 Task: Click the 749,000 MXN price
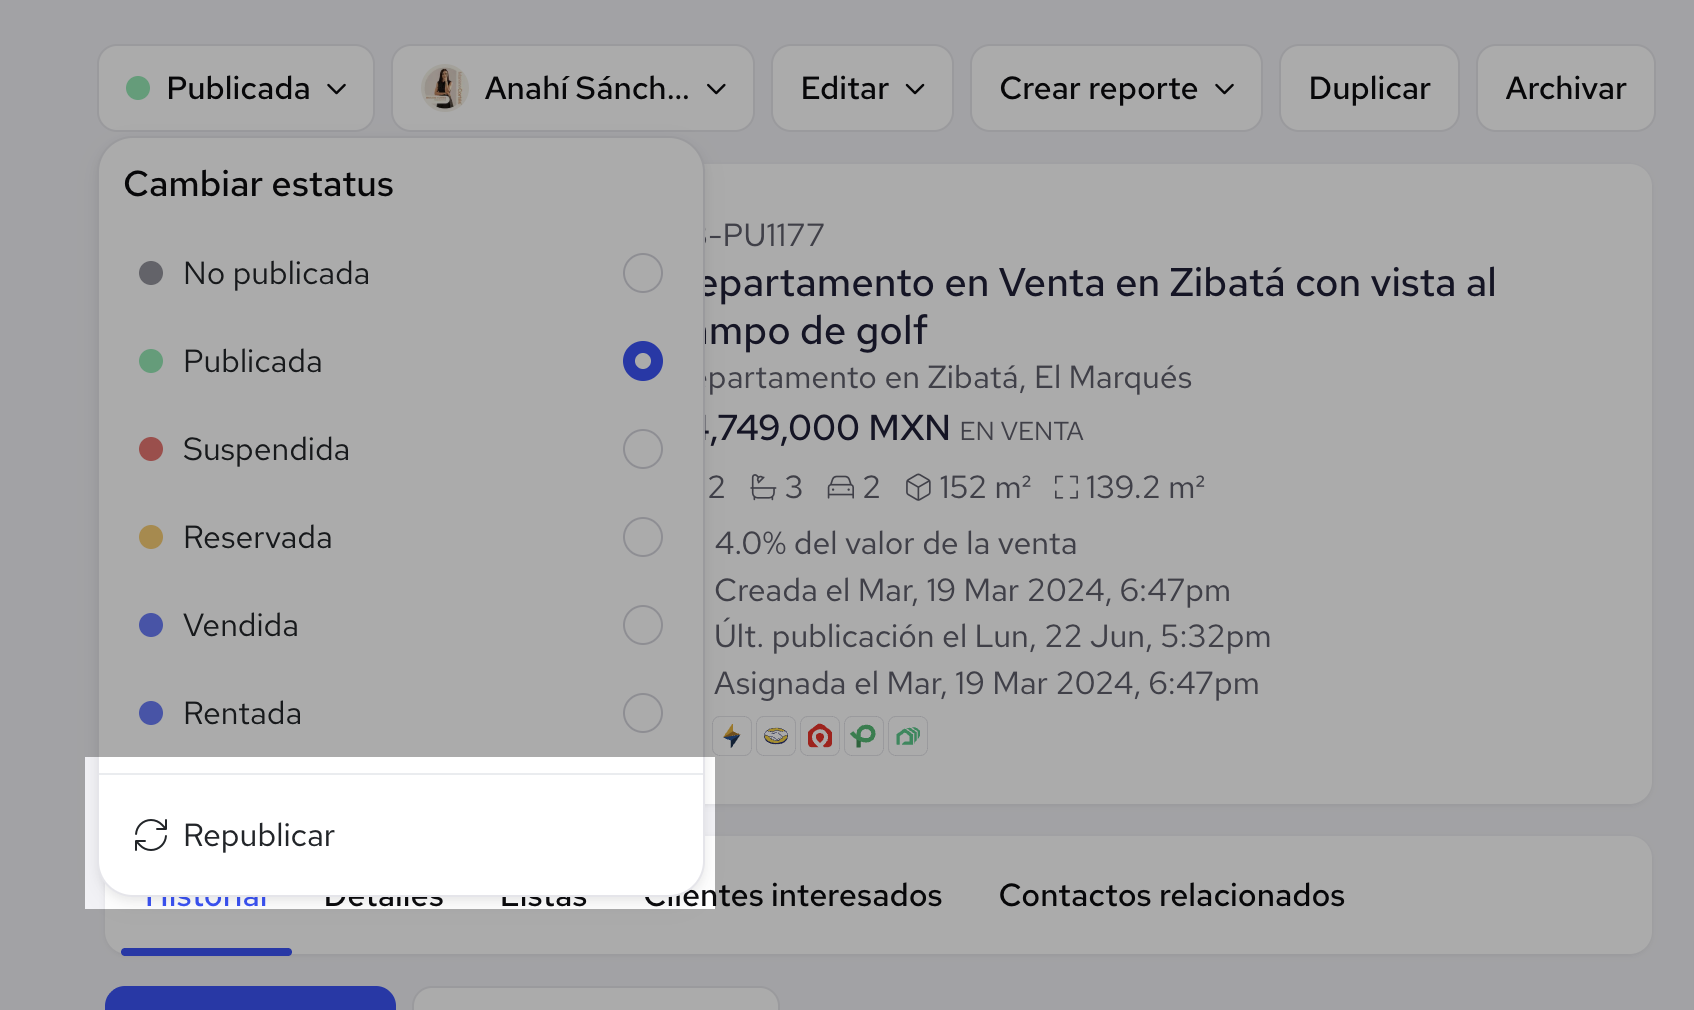tap(827, 428)
